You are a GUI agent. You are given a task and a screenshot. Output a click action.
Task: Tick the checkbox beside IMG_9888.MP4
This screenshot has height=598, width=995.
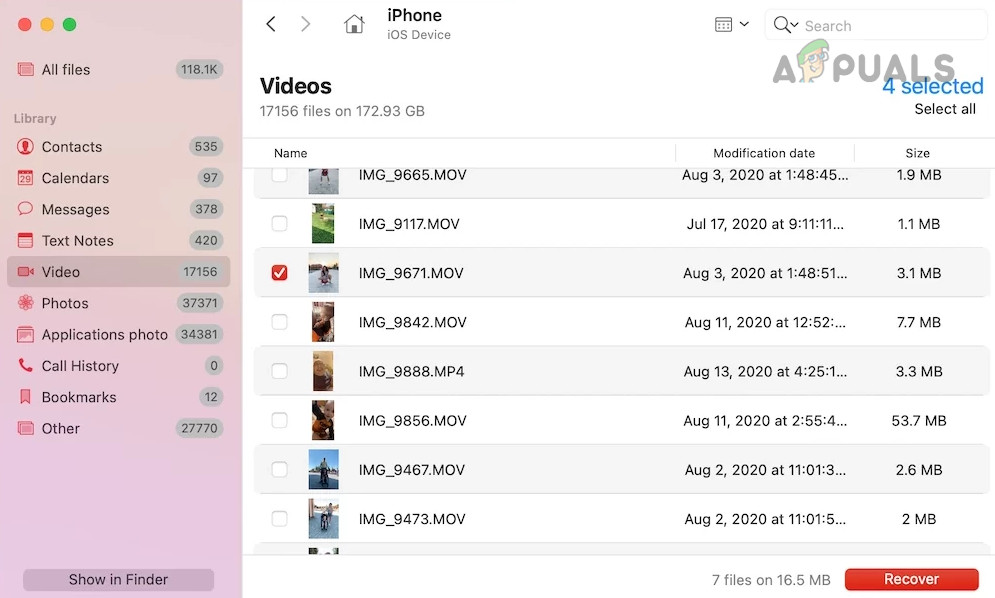pos(279,371)
